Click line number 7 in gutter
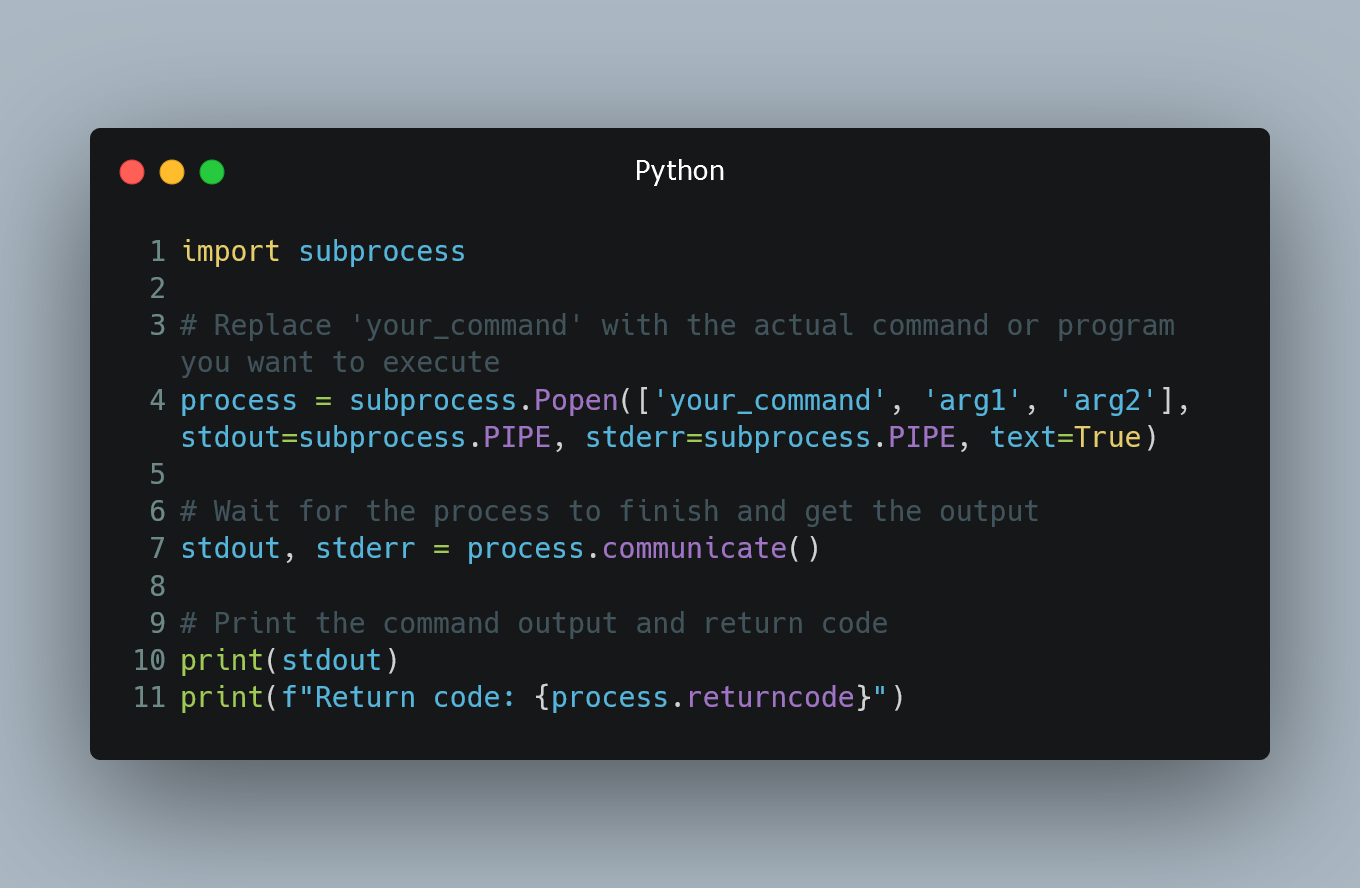 (x=157, y=549)
